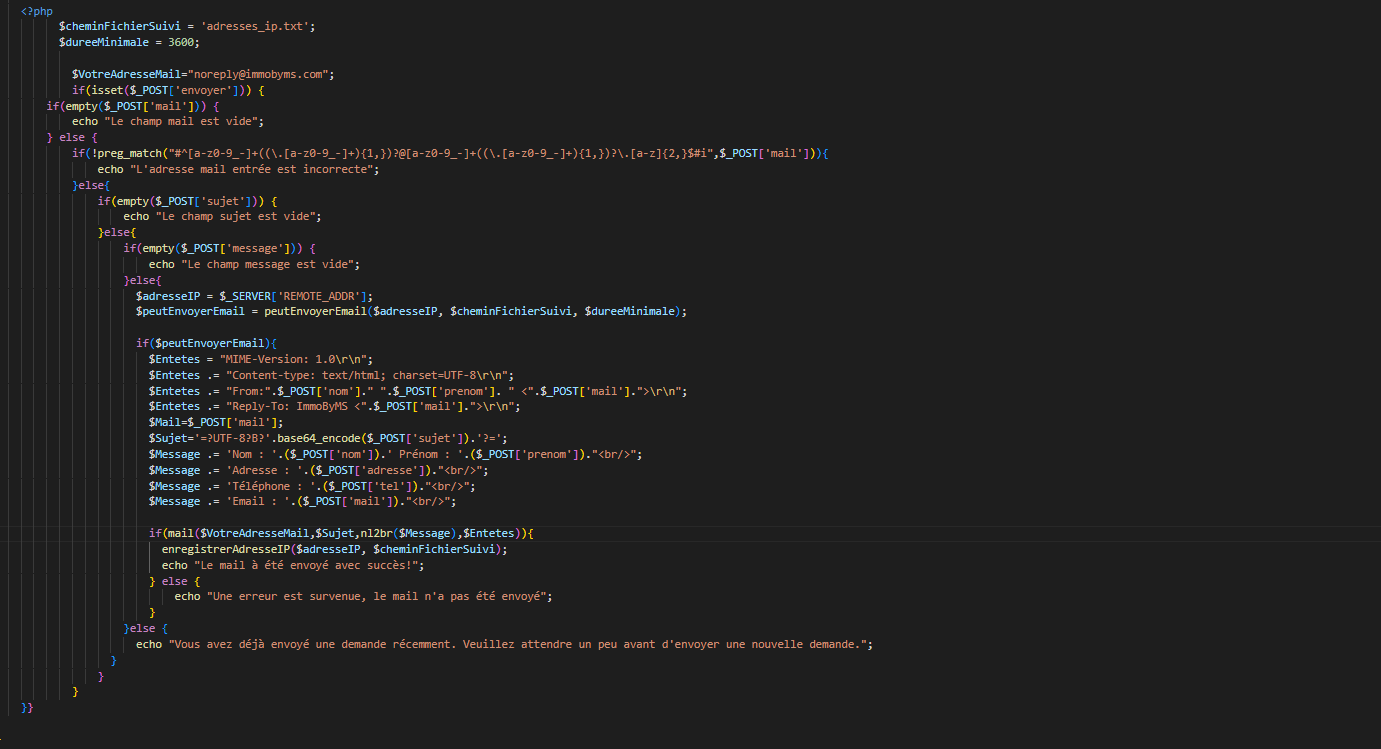Click the opening <?php tag
Screen dimensions: 1381x749
[x=37, y=11]
